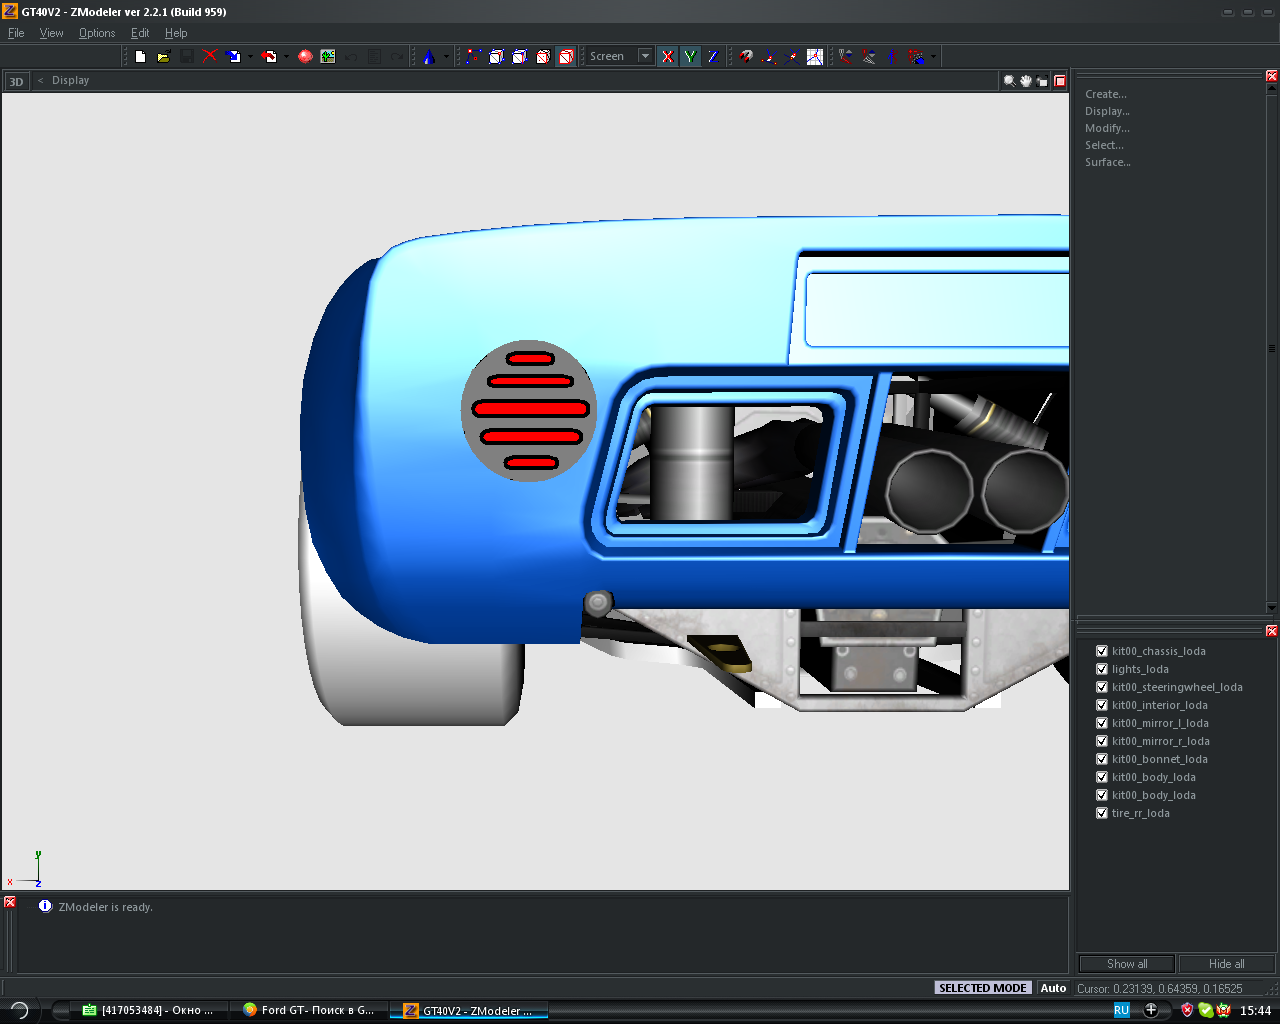The width and height of the screenshot is (1280, 1024).
Task: Select the viewport zoom magnifier tool
Action: pyautogui.click(x=1009, y=81)
